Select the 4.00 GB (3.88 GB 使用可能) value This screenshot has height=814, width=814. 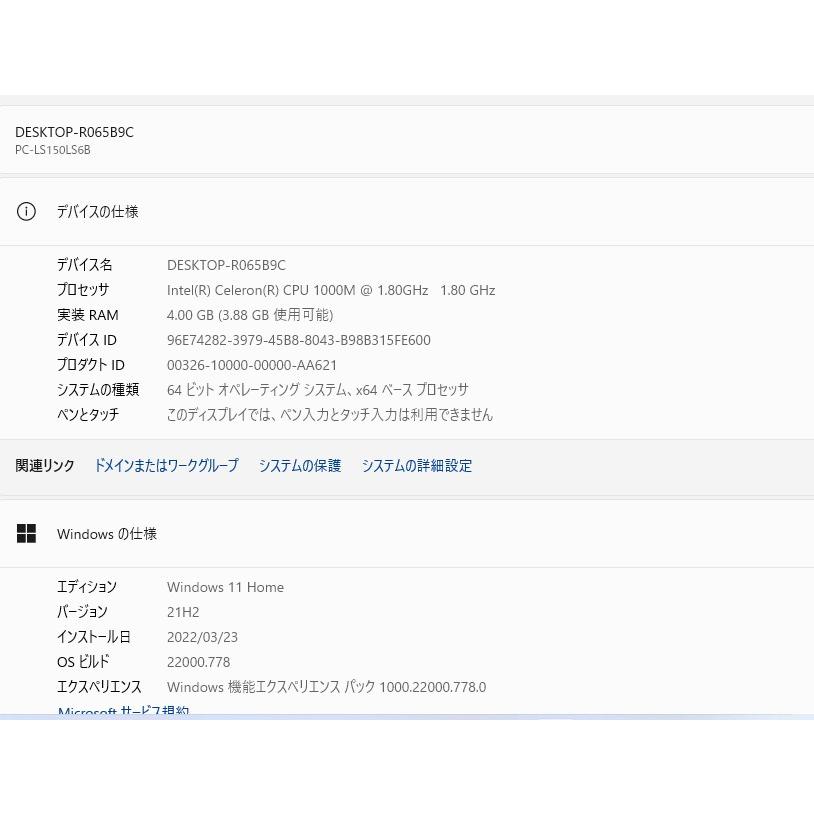pyautogui.click(x=250, y=315)
